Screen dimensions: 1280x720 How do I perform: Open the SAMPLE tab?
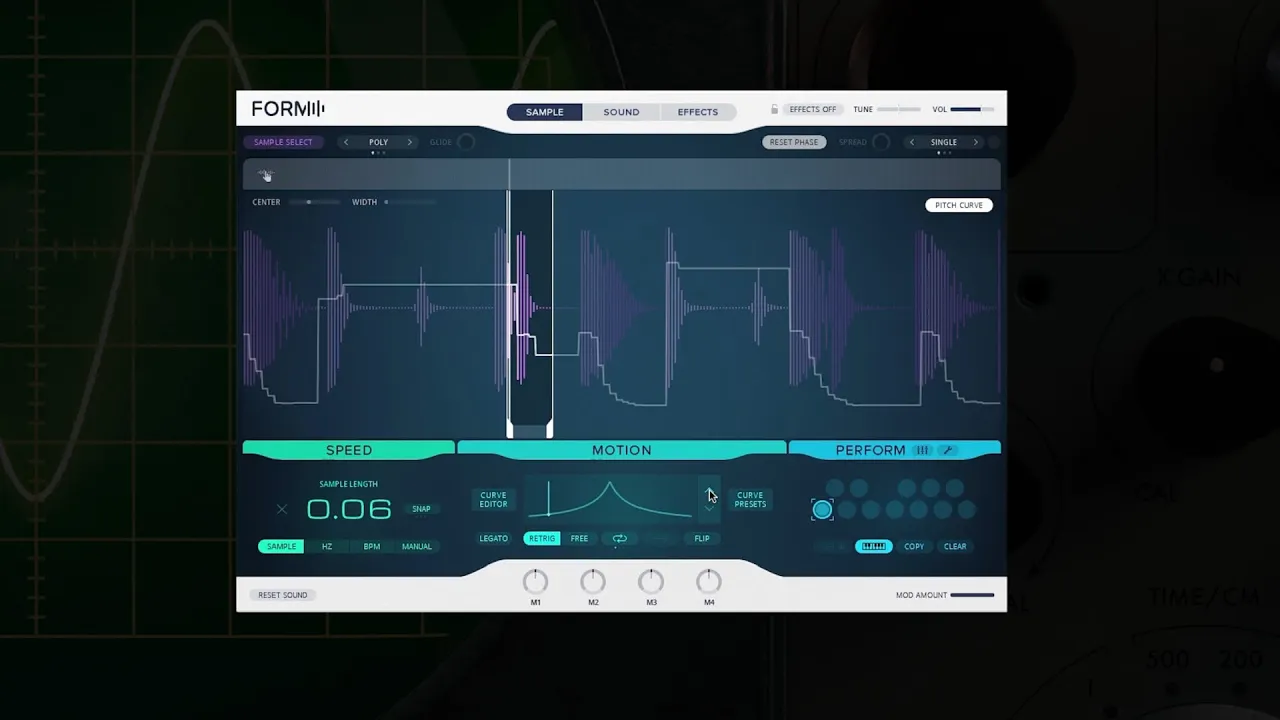click(545, 112)
